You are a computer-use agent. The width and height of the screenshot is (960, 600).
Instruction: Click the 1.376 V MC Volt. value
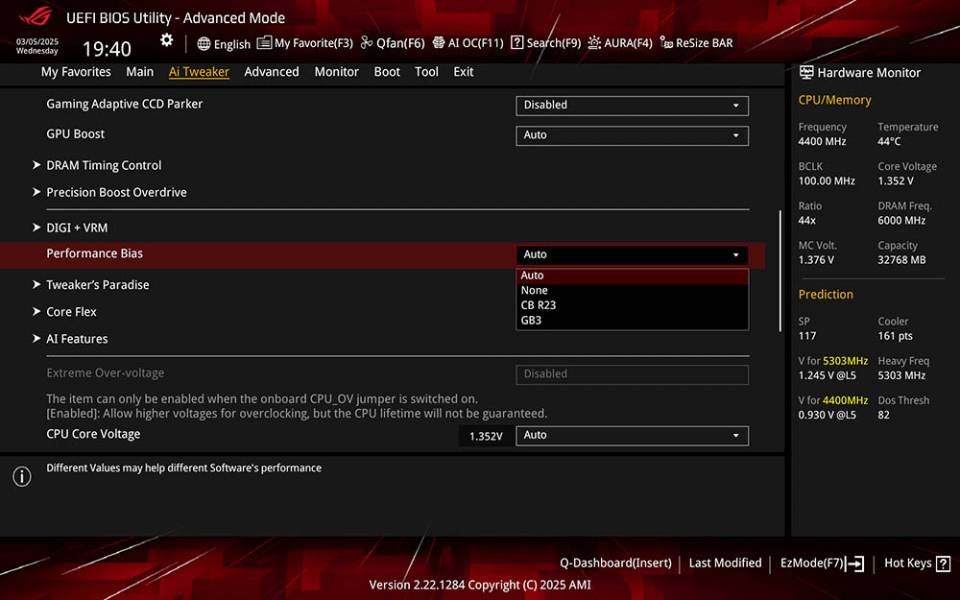[816, 260]
